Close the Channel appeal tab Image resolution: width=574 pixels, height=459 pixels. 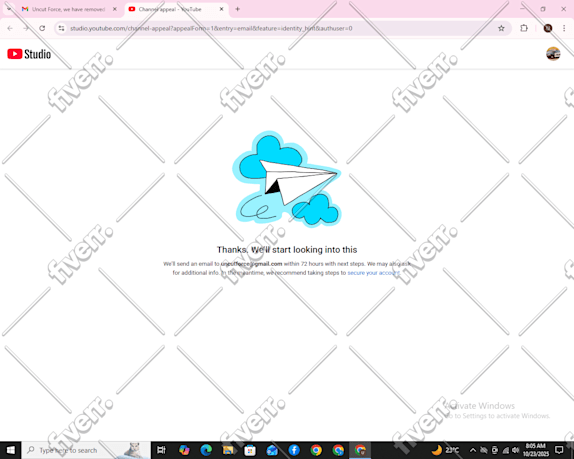pos(221,9)
